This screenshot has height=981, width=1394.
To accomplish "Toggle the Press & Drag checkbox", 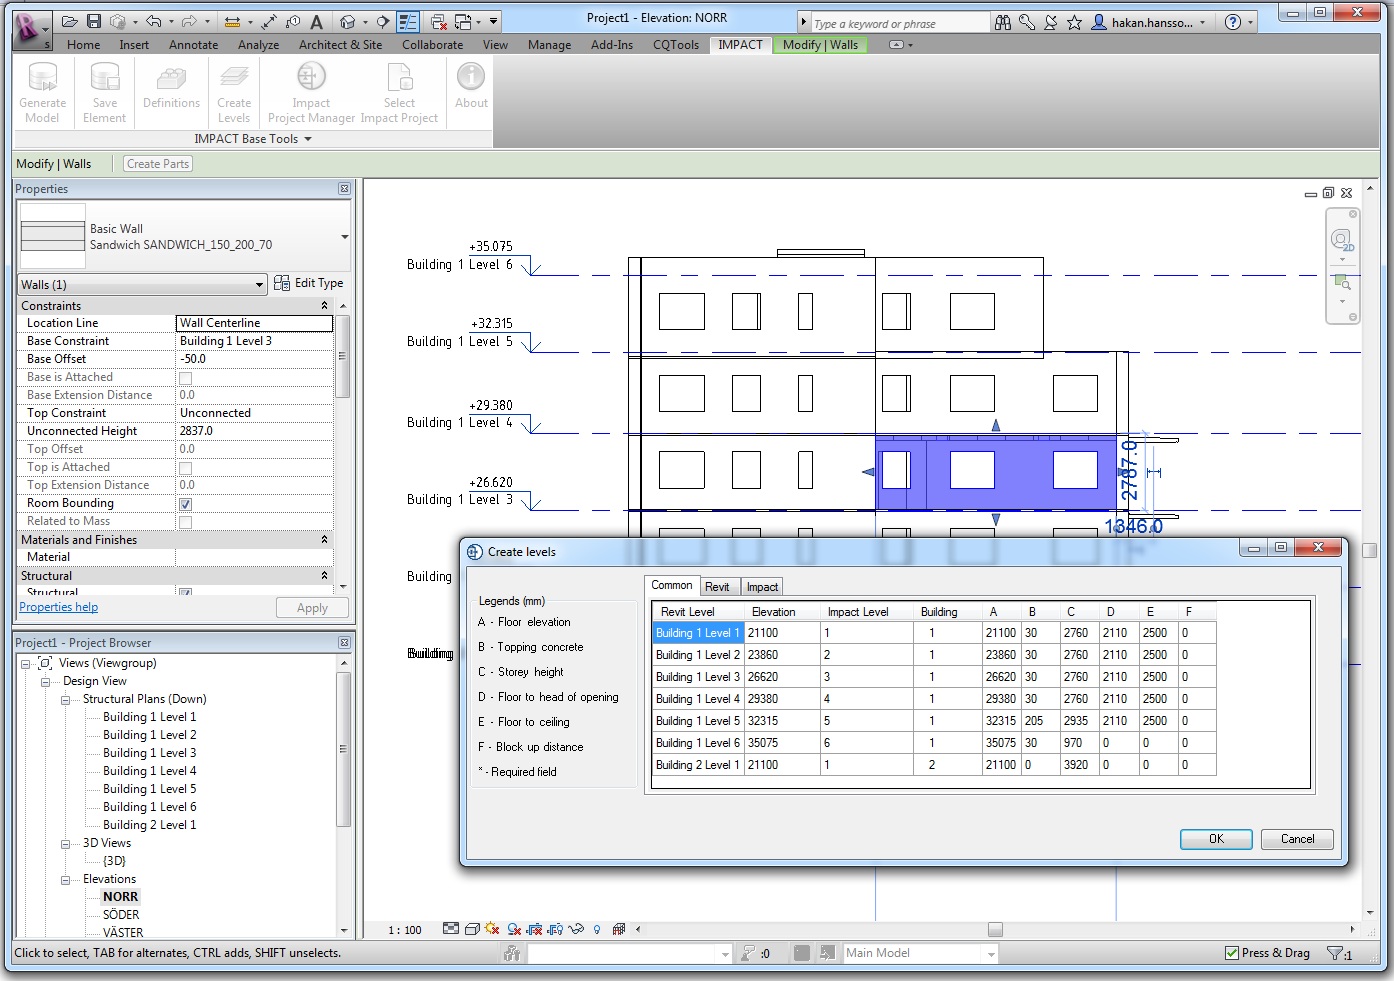I will (1233, 953).
